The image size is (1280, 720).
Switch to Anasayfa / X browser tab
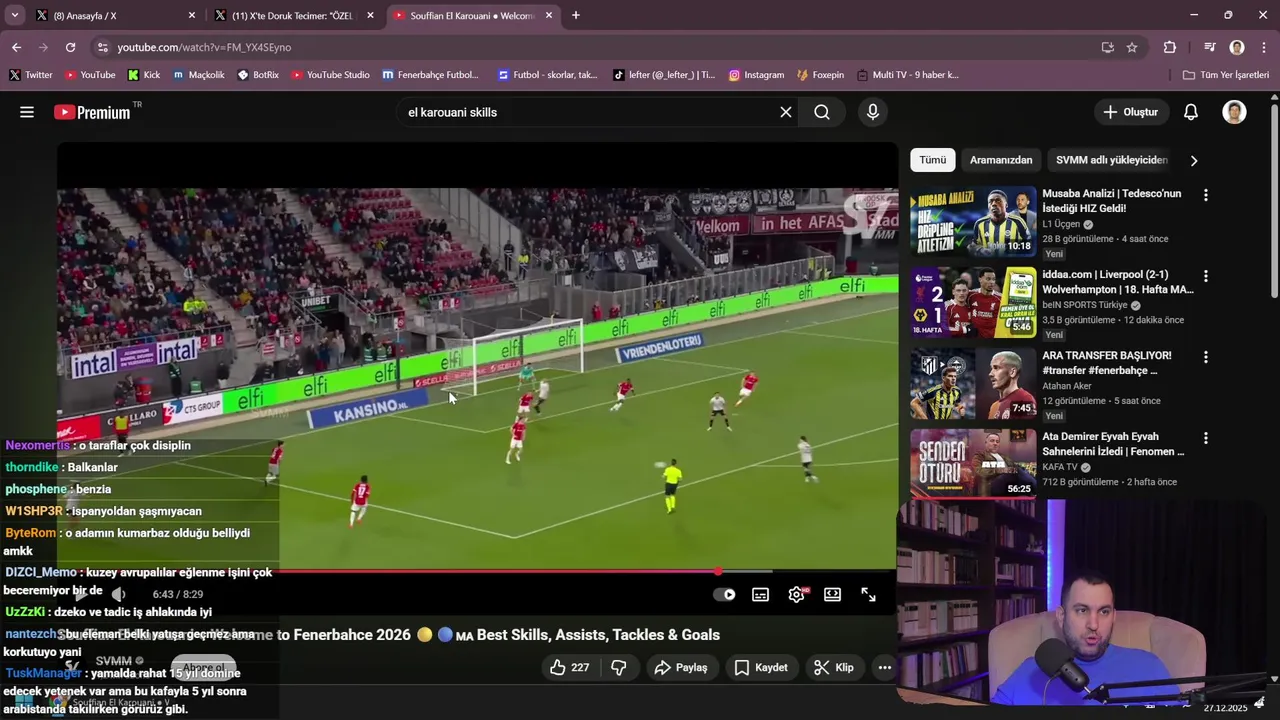coord(116,15)
